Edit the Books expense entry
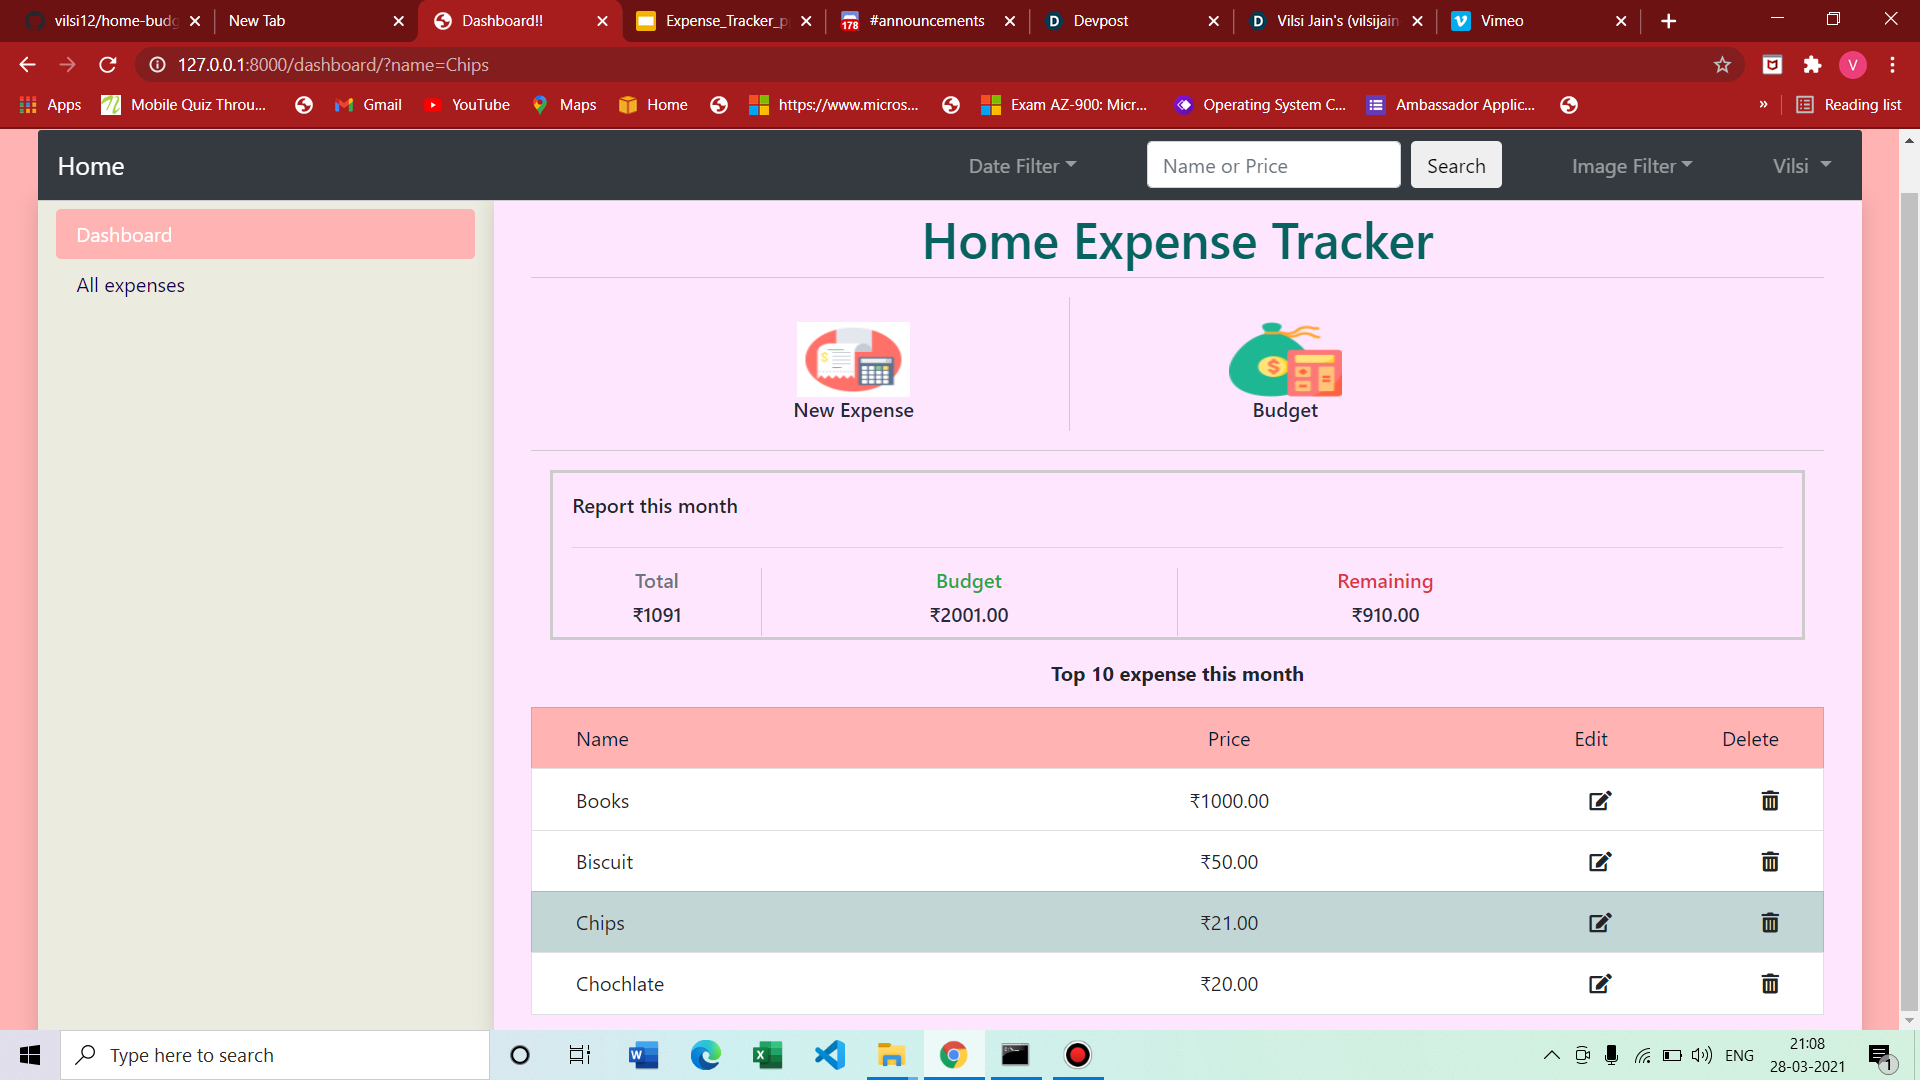 1599,801
